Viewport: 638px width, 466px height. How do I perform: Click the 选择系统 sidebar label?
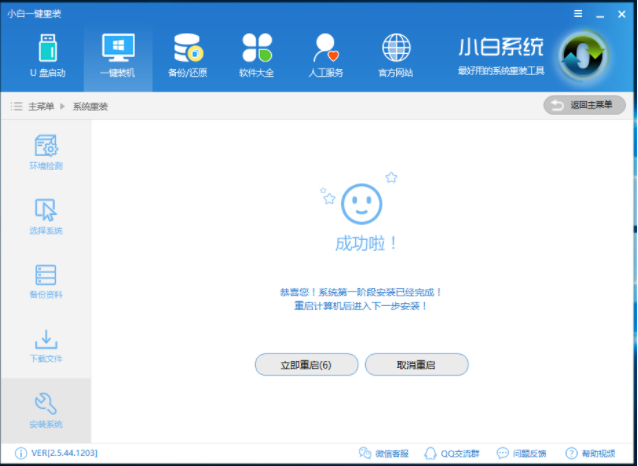46,231
